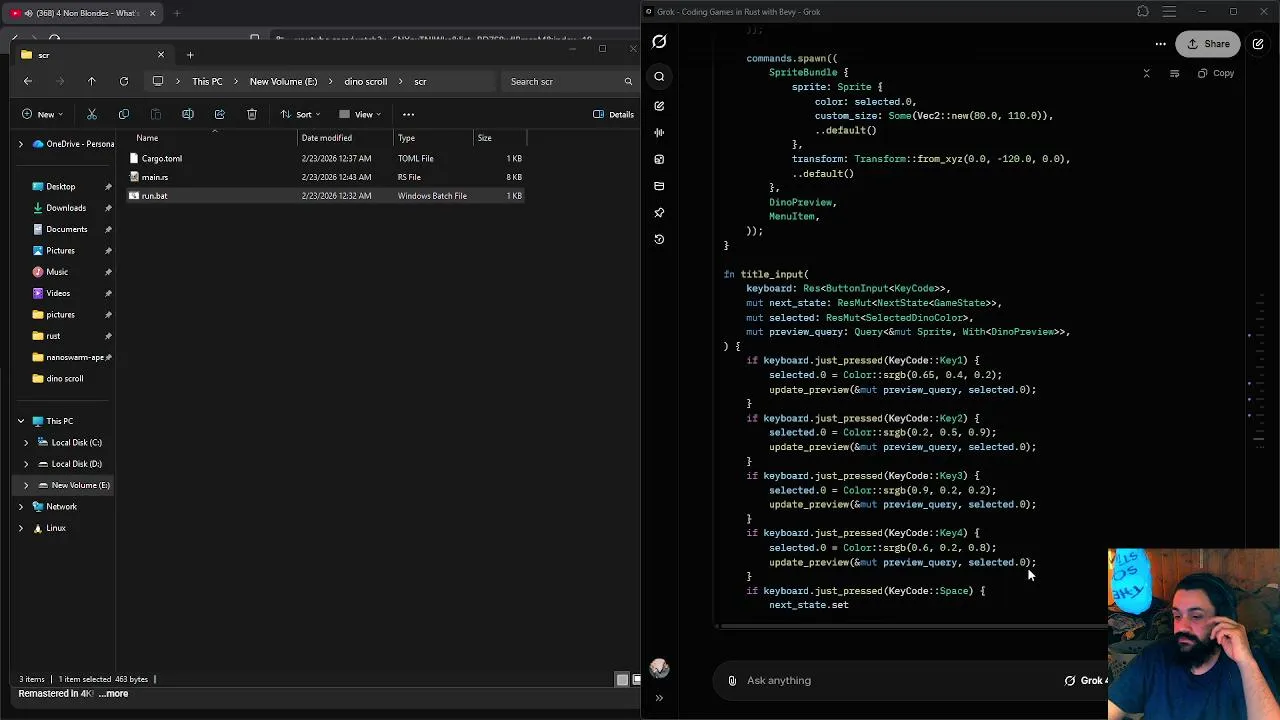This screenshot has height=720, width=1280.
Task: Close the scr Explorer tab
Action: point(160,55)
